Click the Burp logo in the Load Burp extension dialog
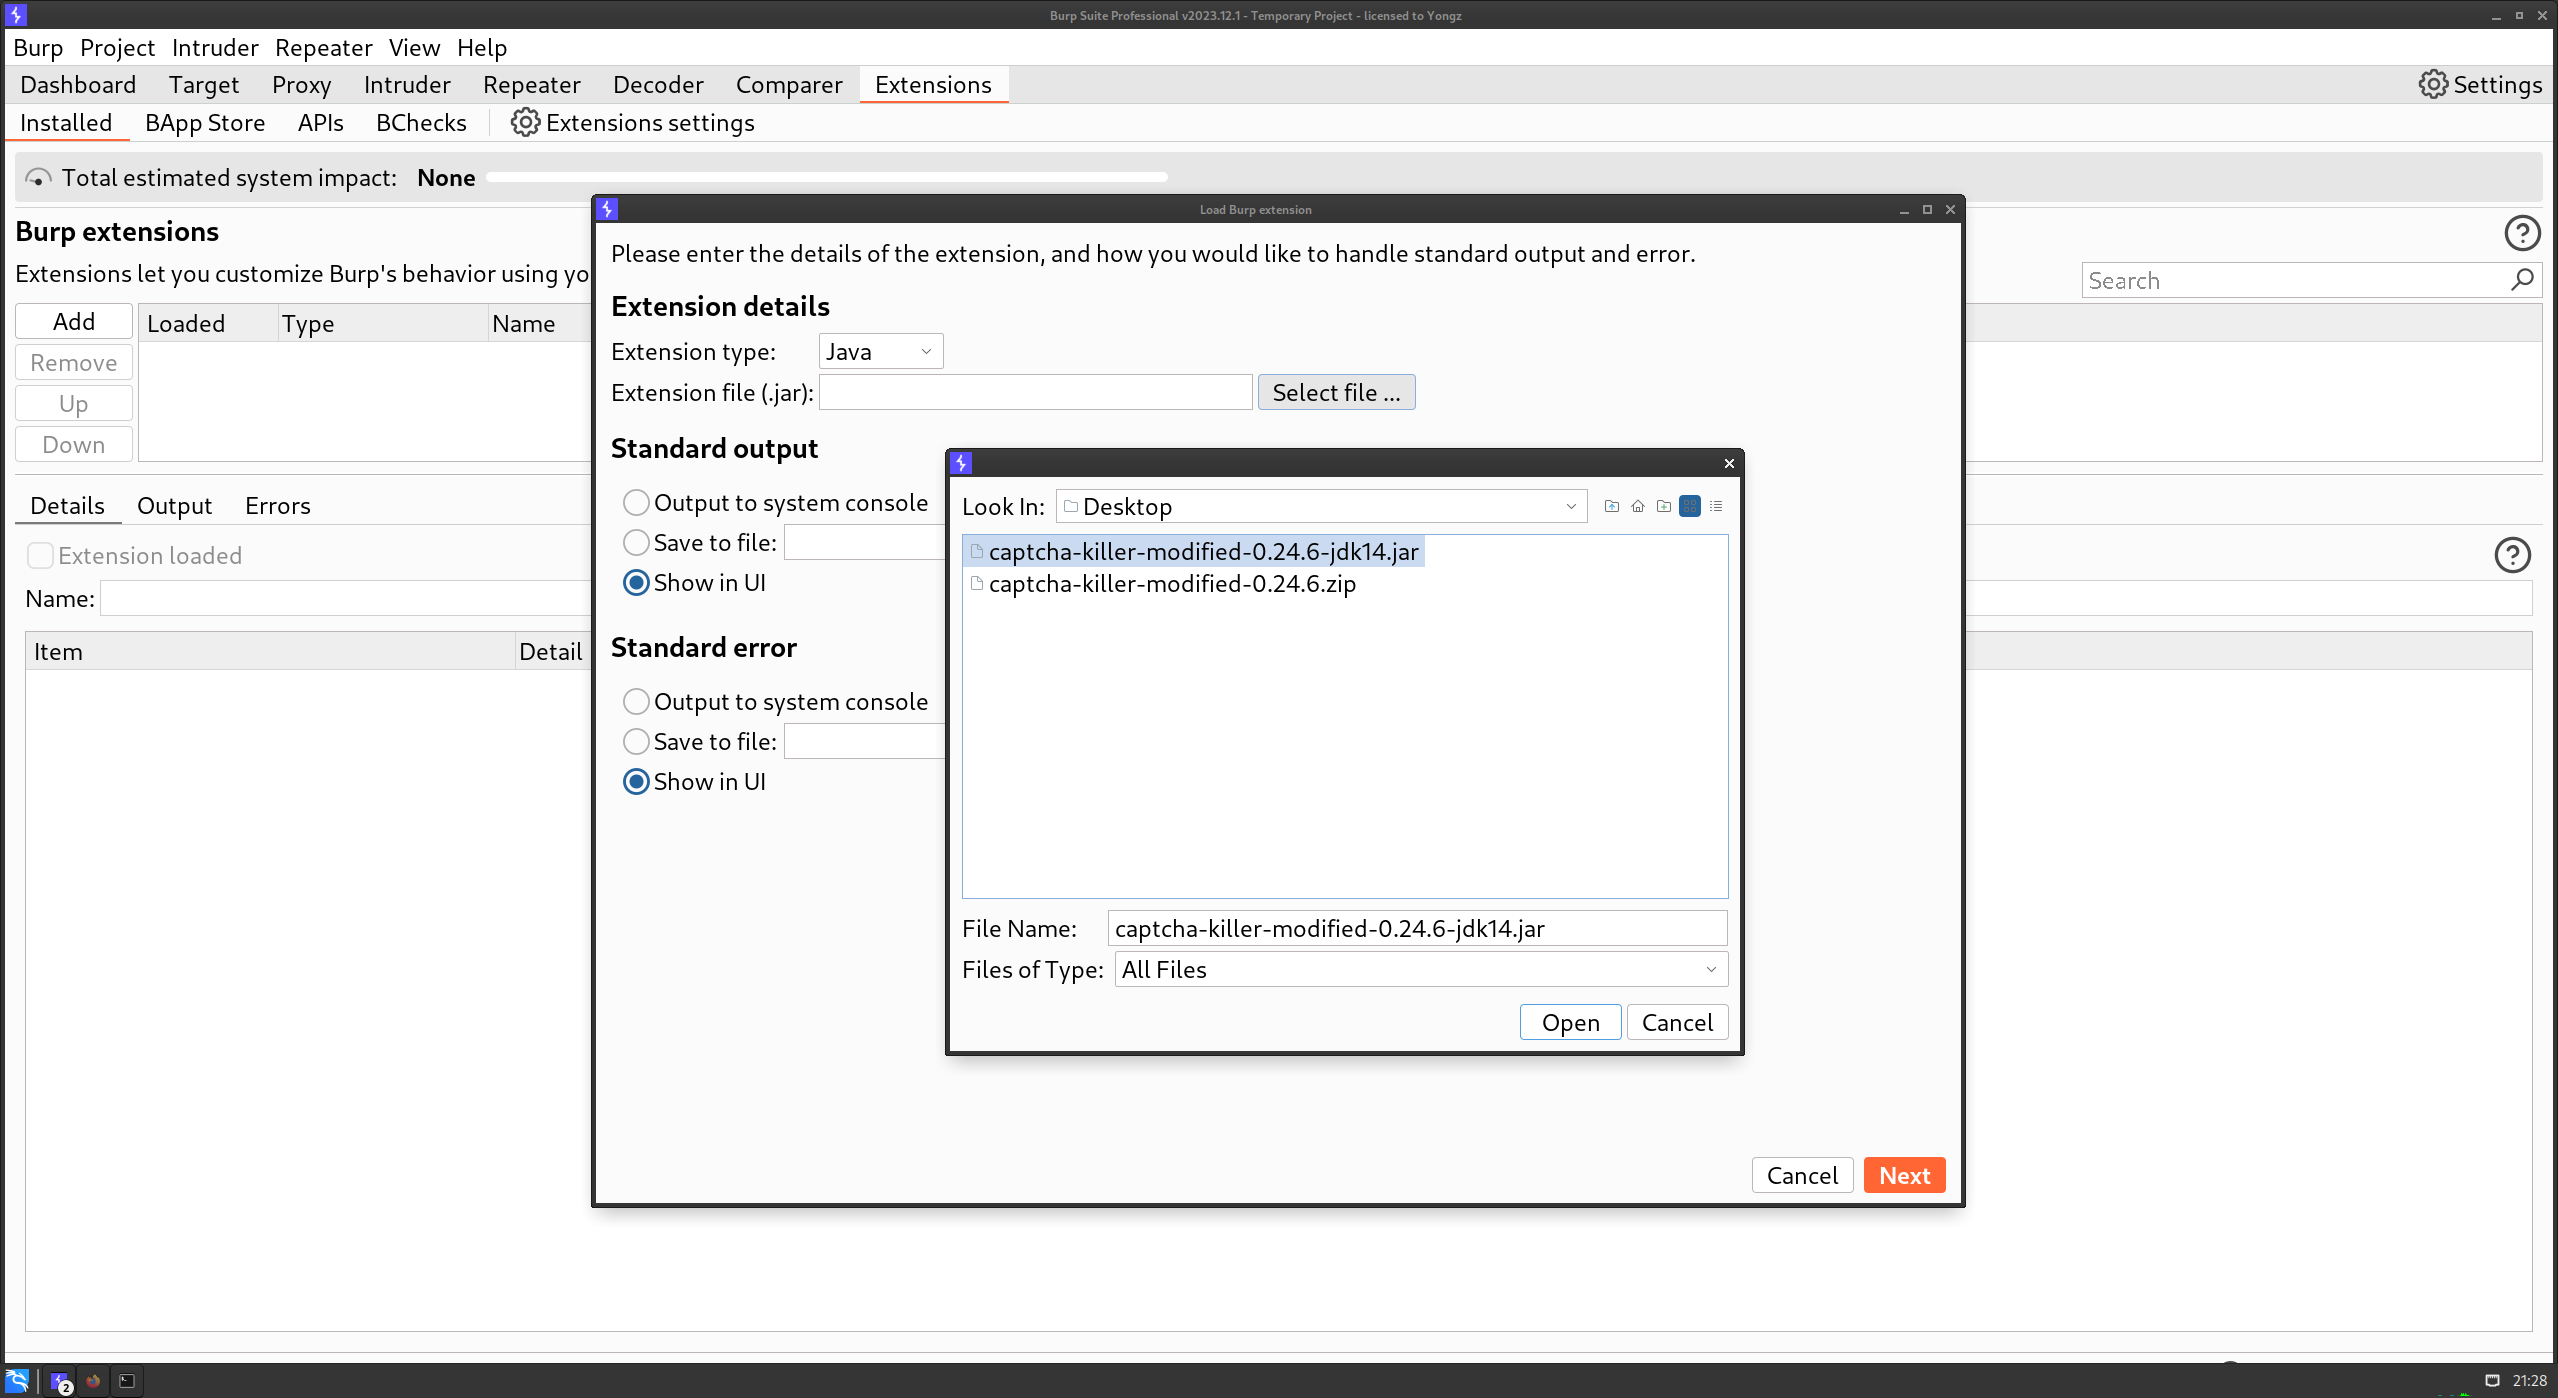Image resolution: width=2558 pixels, height=1398 pixels. tap(607, 209)
